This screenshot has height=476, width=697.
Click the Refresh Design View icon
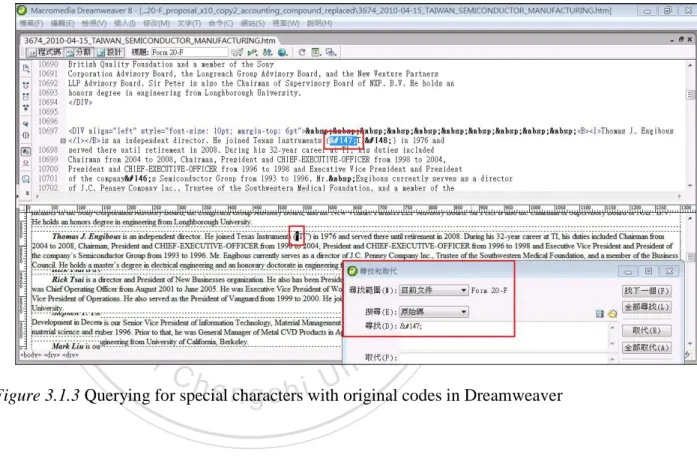click(x=302, y=52)
